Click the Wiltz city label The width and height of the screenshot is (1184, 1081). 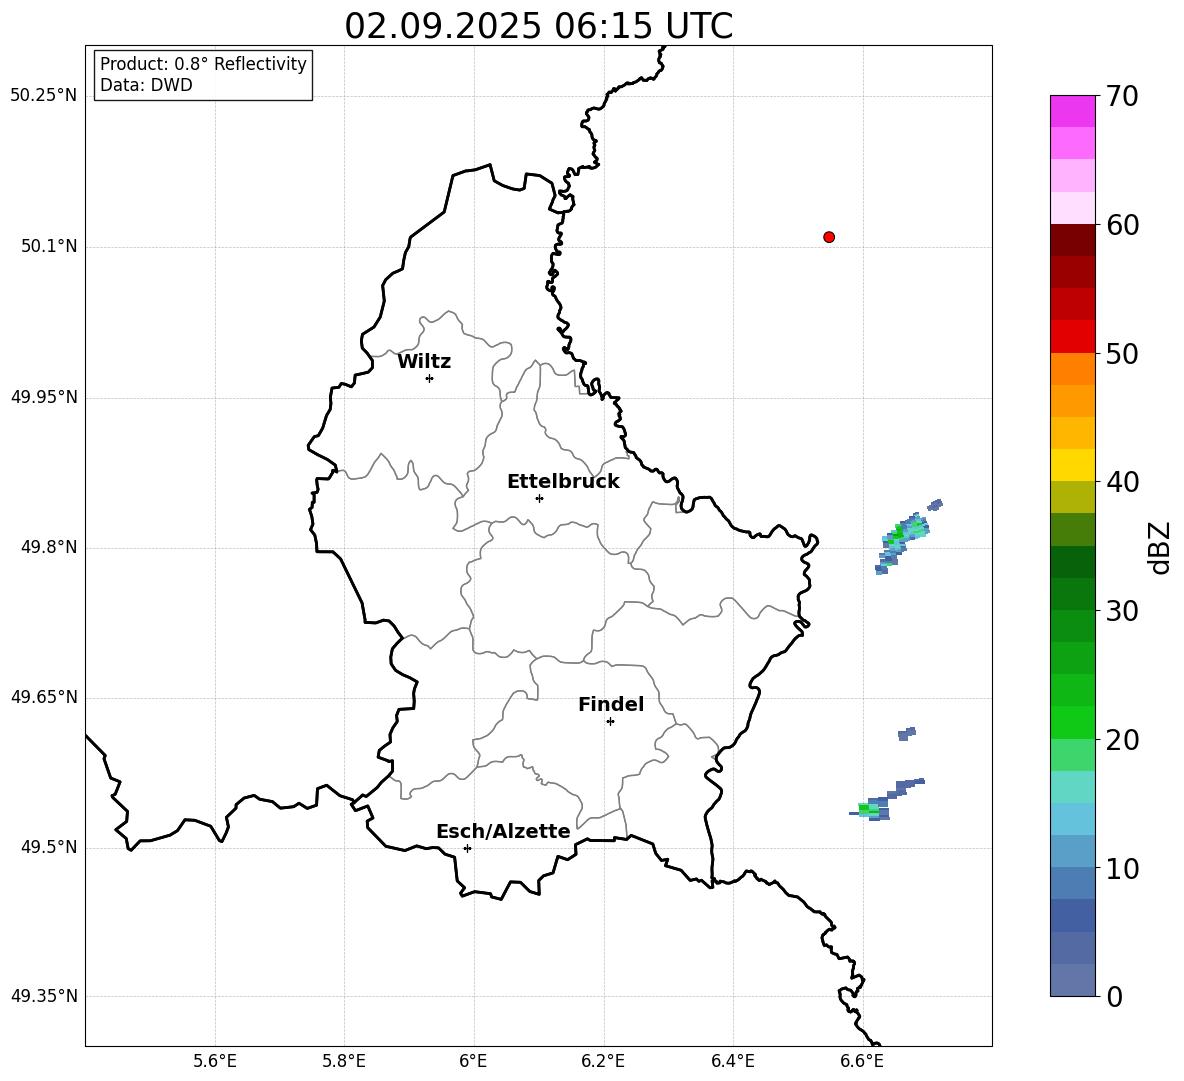pyautogui.click(x=424, y=362)
